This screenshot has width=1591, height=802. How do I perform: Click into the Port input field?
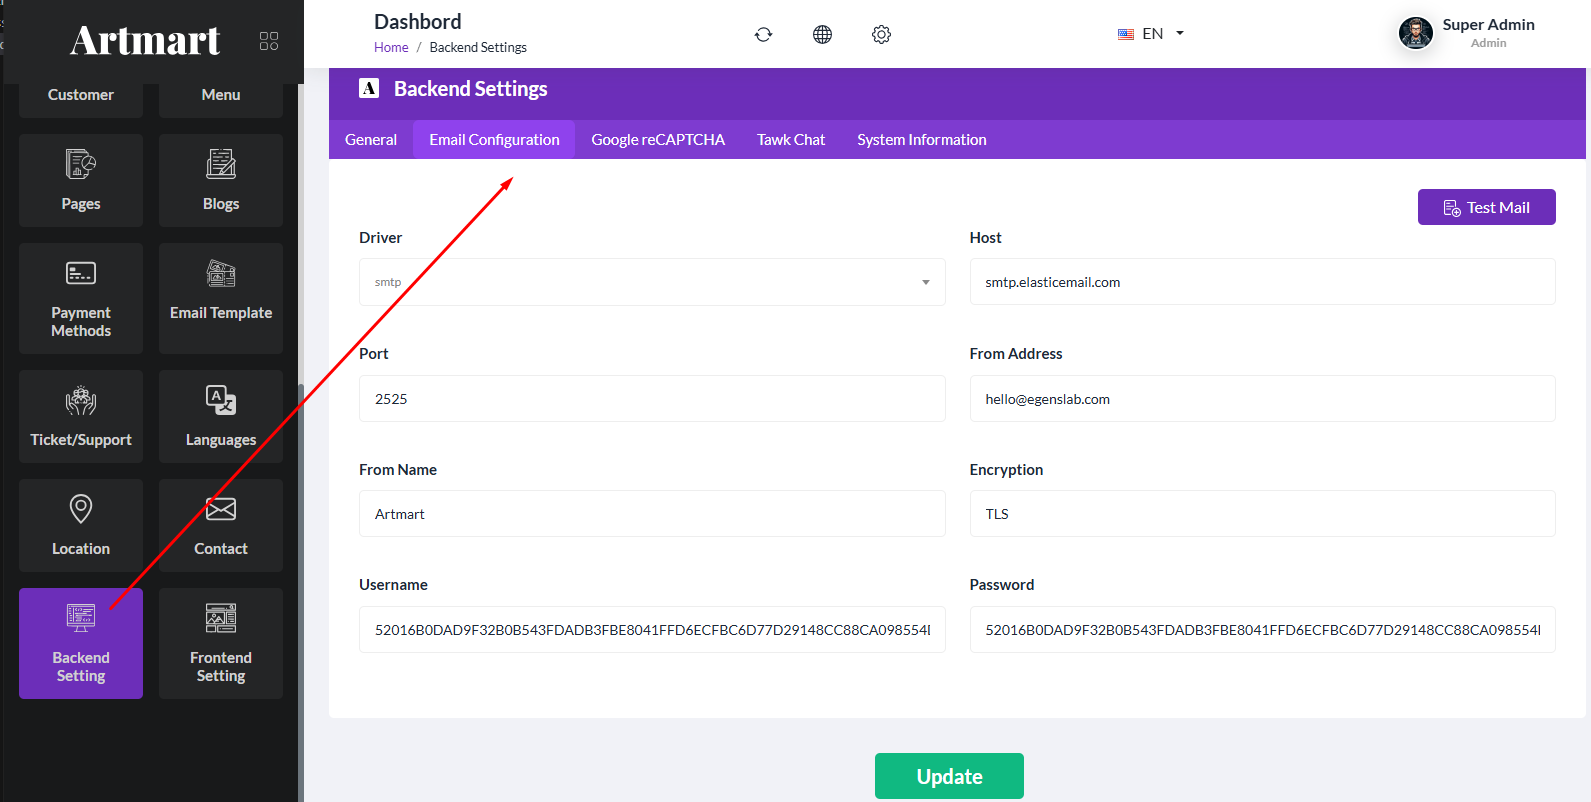coord(652,399)
